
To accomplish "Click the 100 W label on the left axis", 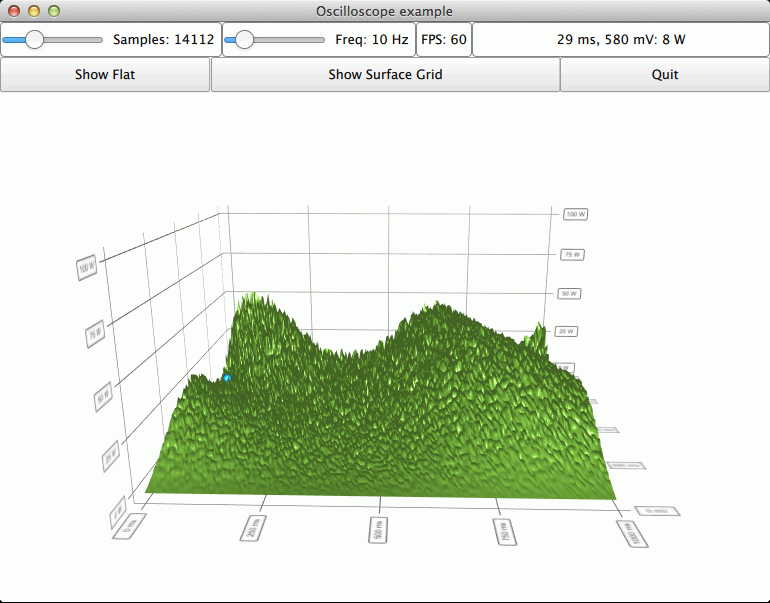I will pos(86,268).
